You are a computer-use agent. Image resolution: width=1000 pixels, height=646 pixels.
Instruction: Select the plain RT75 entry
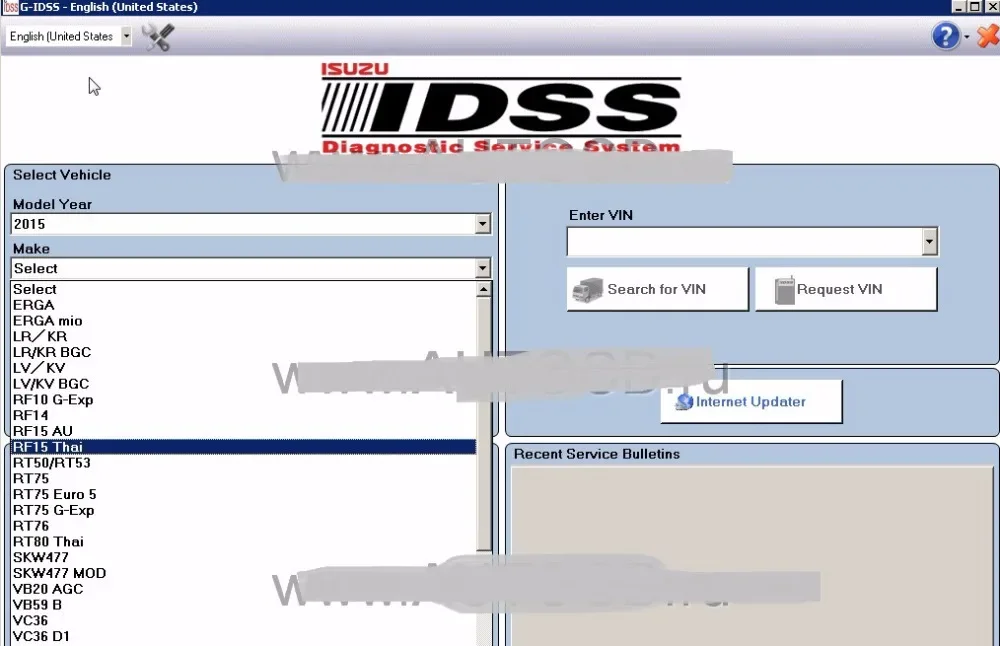coord(243,478)
